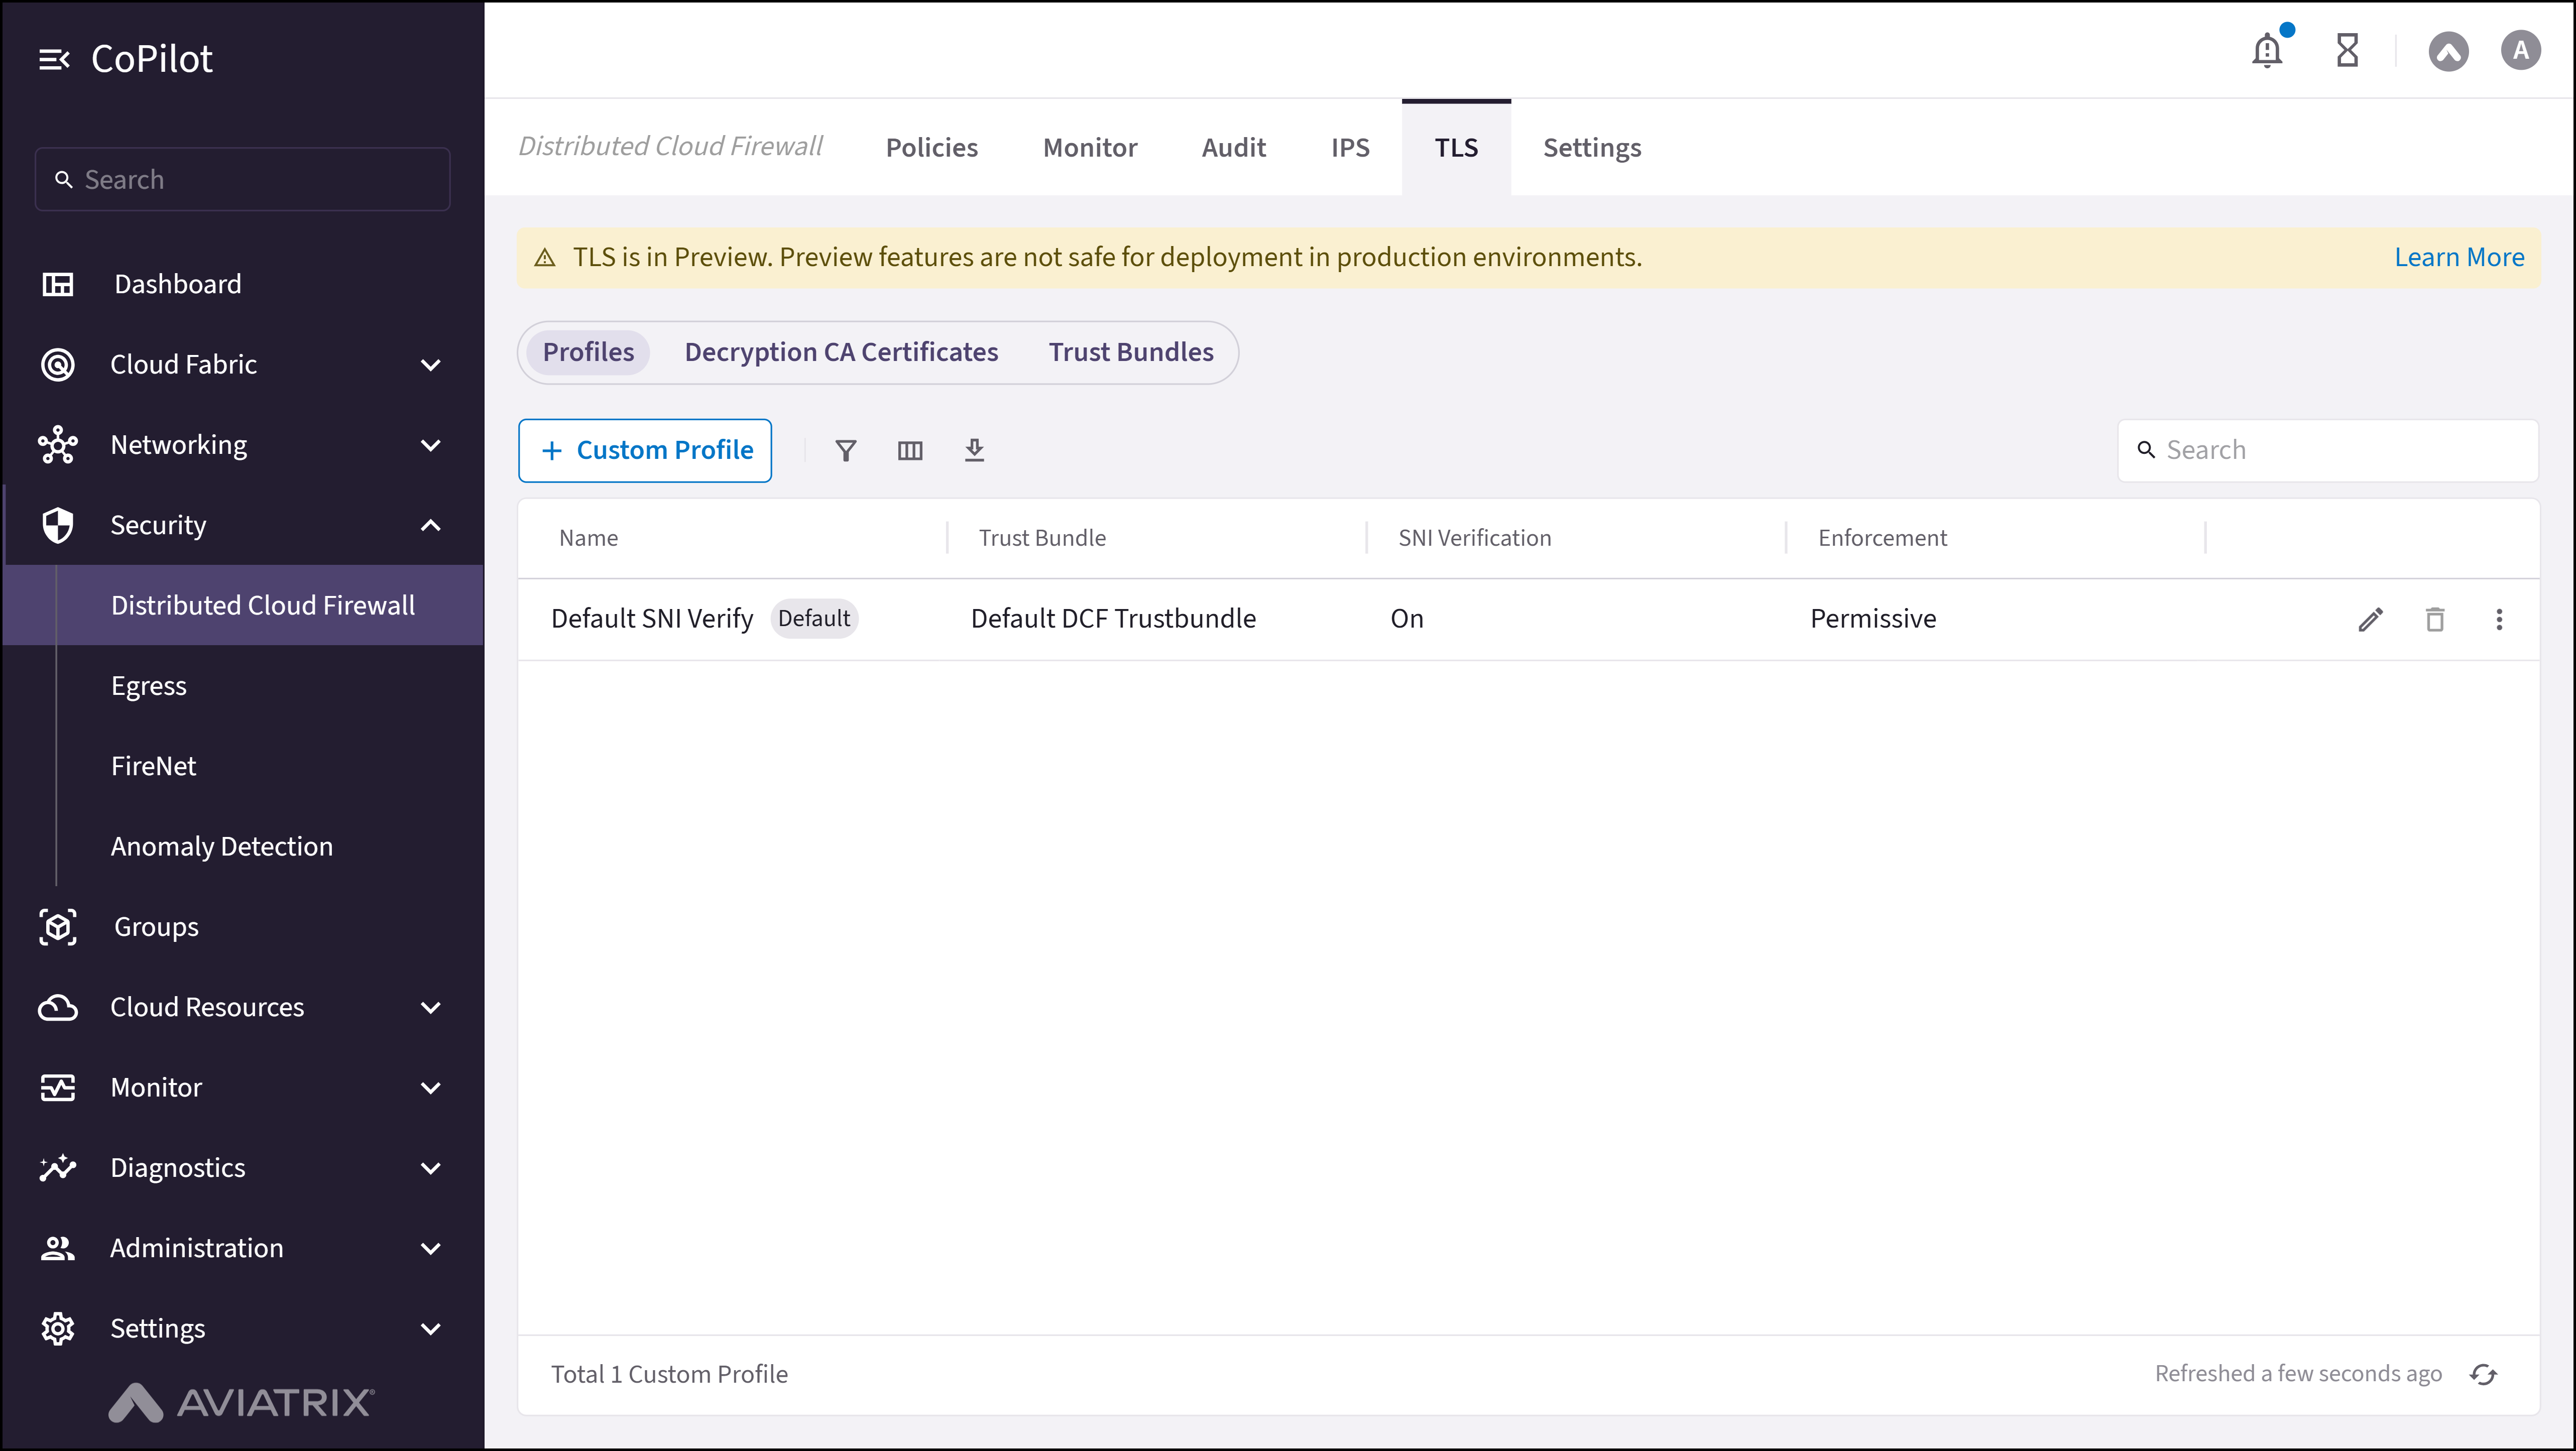The width and height of the screenshot is (2576, 1451).
Task: Open the table filter icon
Action: [x=846, y=451]
